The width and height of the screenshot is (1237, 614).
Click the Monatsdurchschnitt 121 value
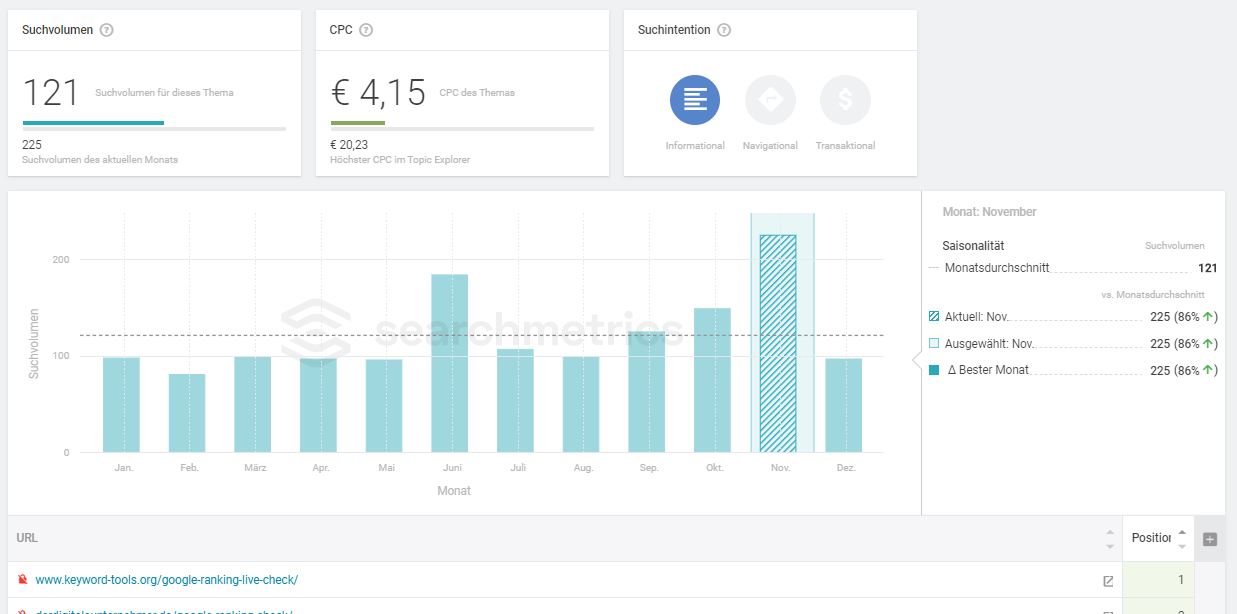pyautogui.click(x=1207, y=268)
